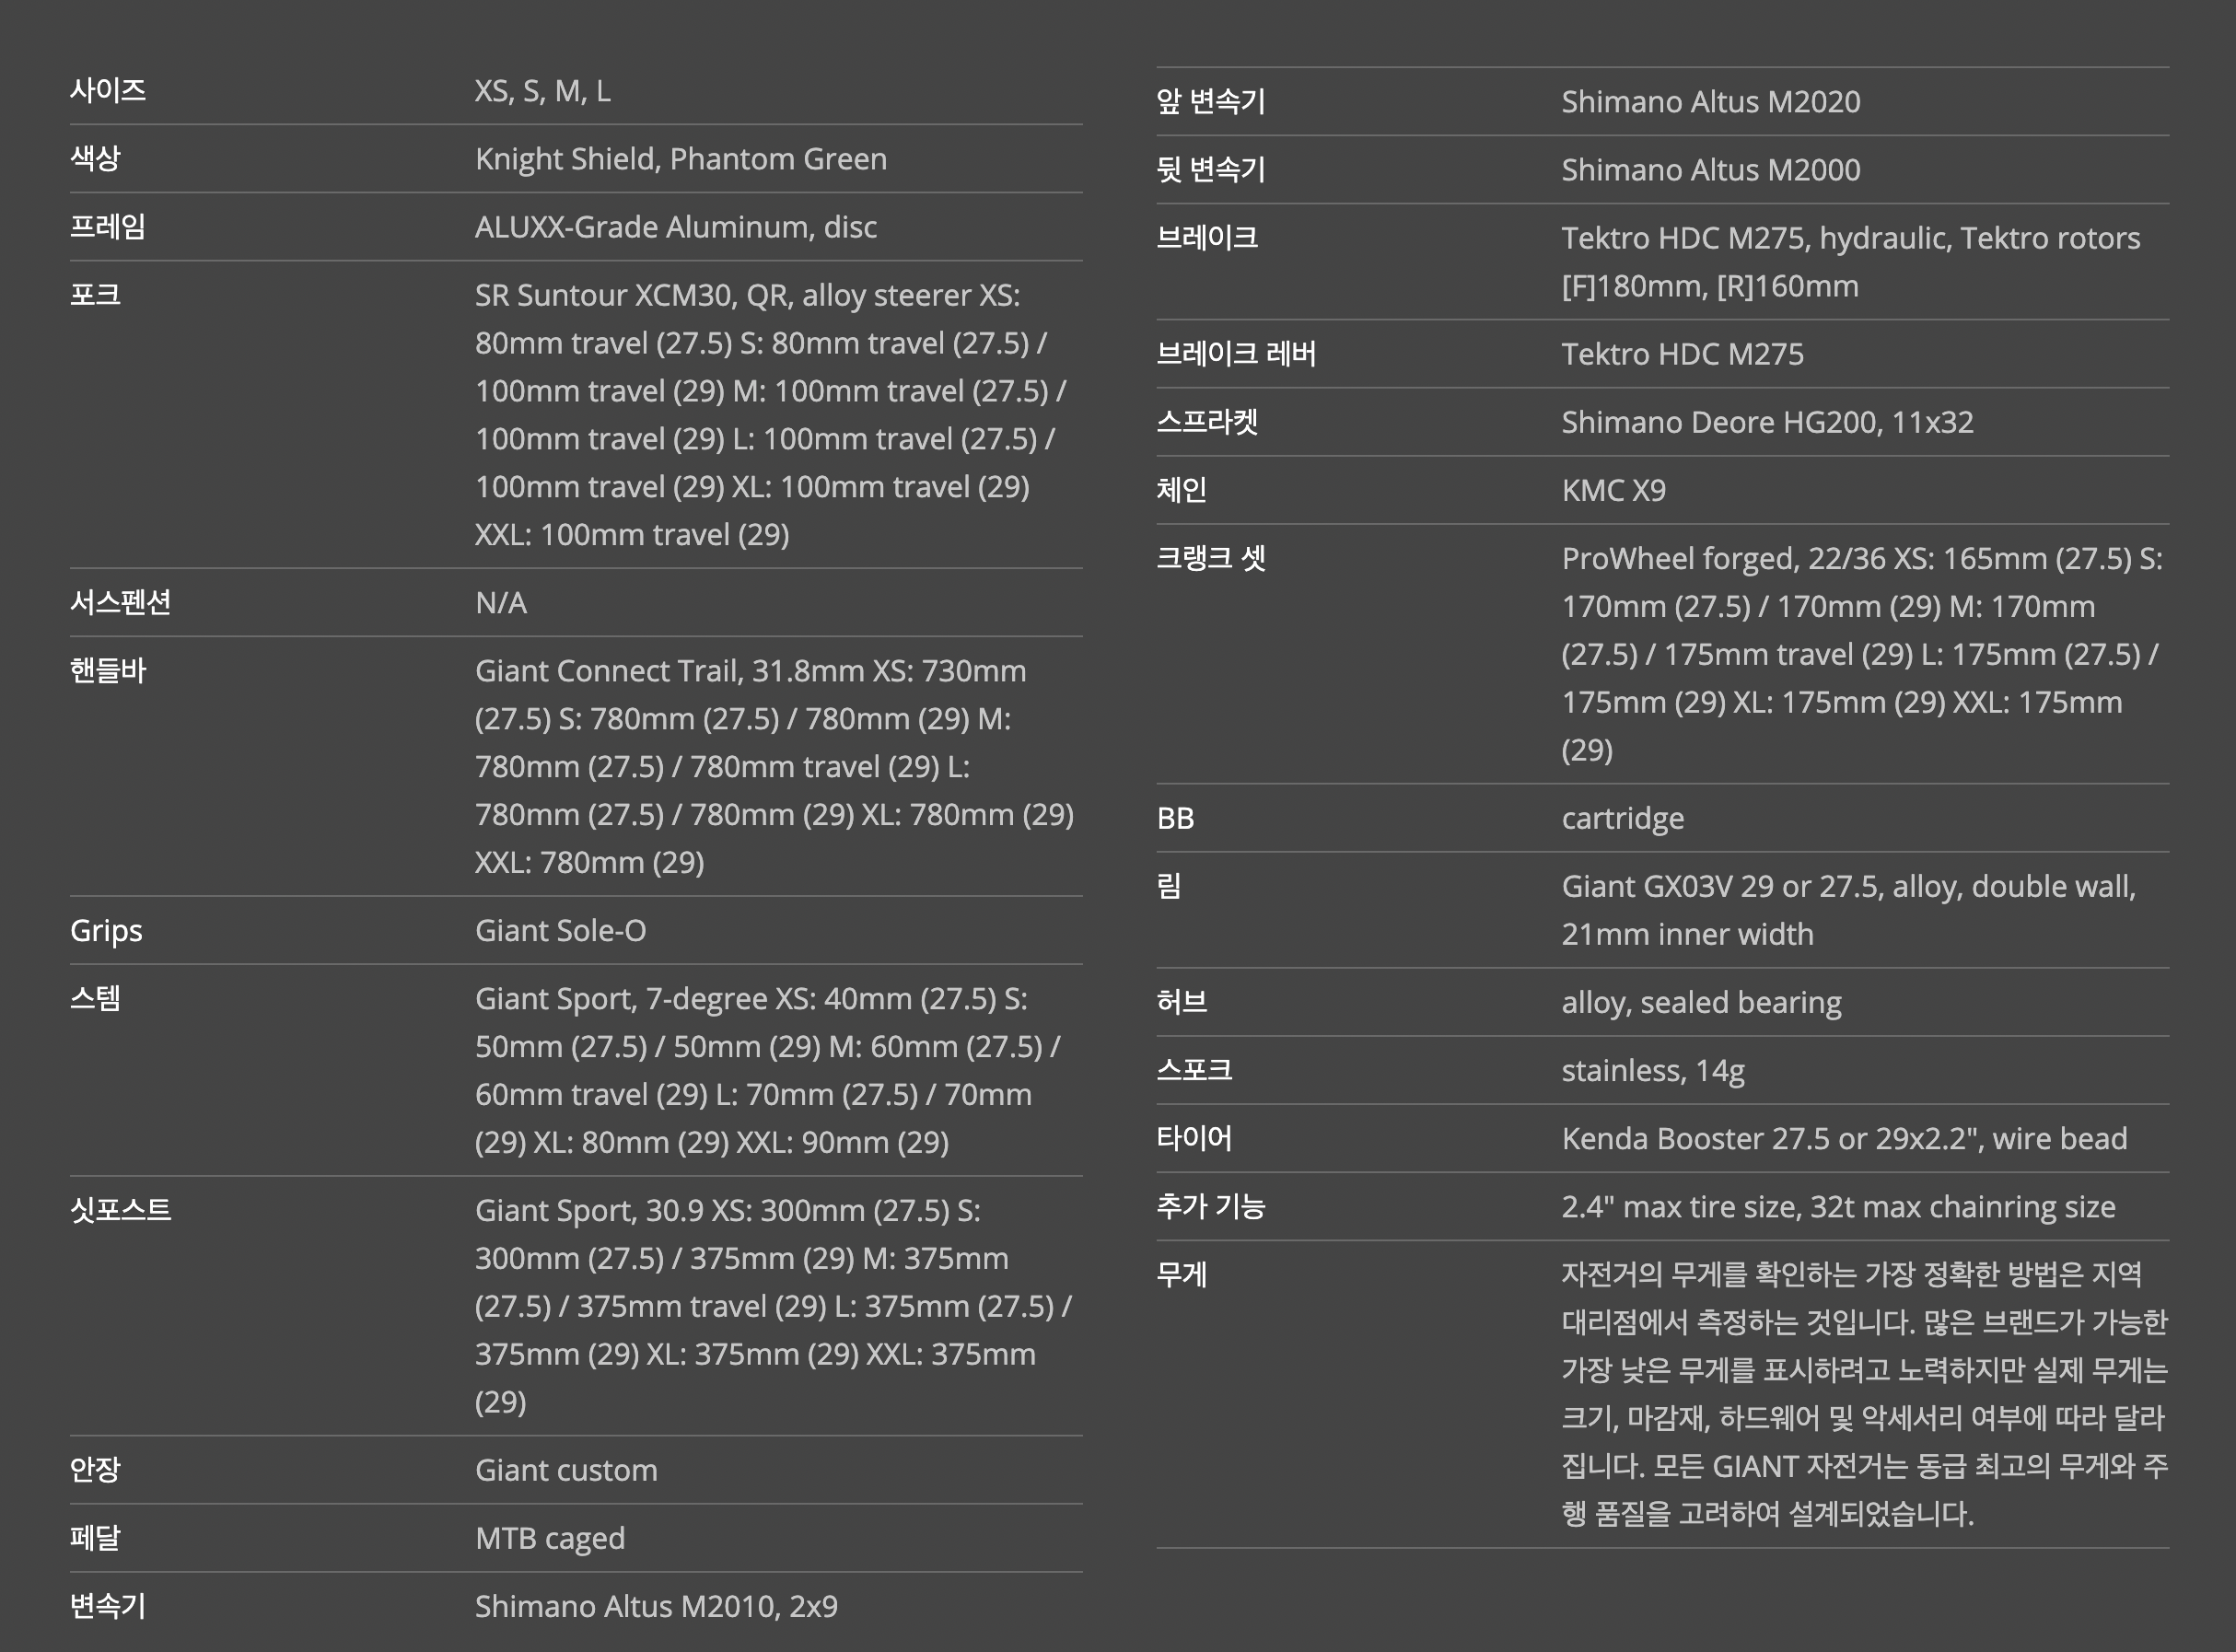Viewport: 2236px width, 1652px height.
Task: Click the Tektro HDC M275 hydraulic brake spec
Action: 1851,262
